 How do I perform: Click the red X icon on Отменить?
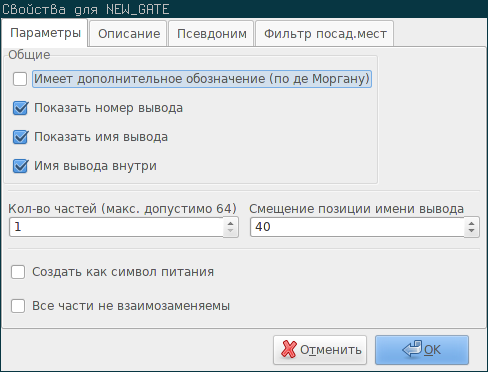point(288,349)
